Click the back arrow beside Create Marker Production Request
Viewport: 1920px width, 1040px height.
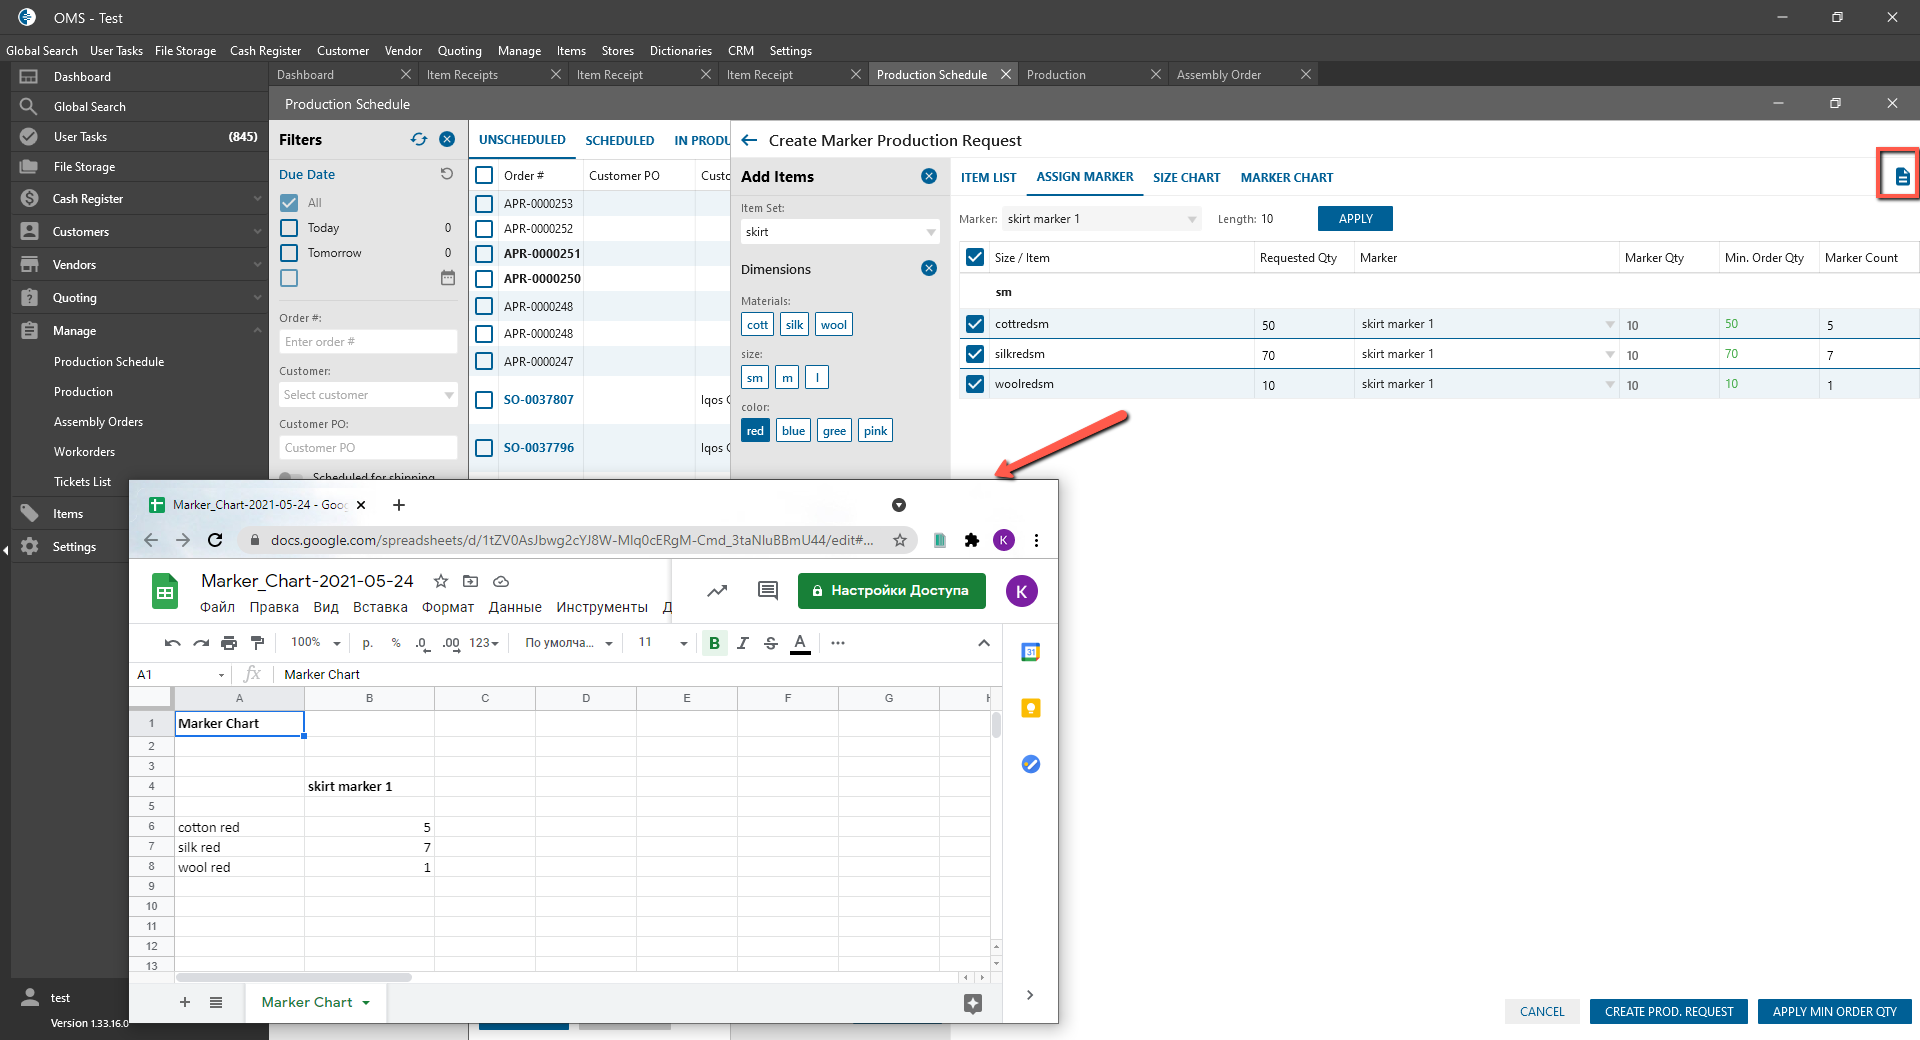point(749,141)
